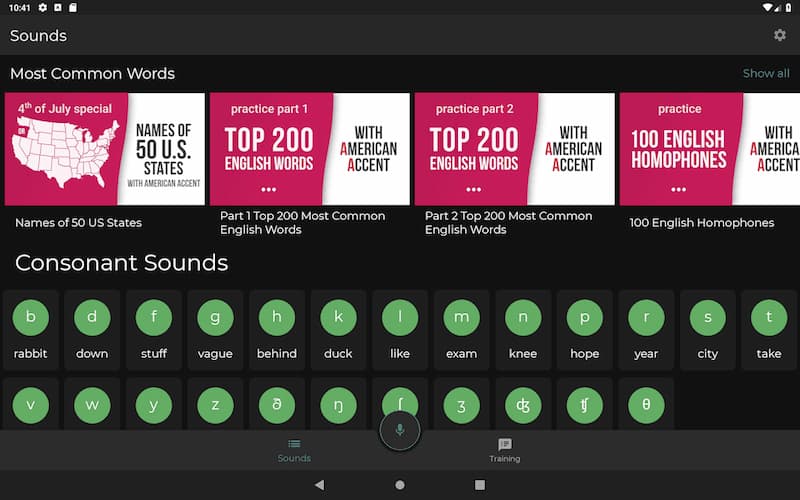
Task: Open practice part 1 Top 200 thumbnail
Action: click(310, 149)
